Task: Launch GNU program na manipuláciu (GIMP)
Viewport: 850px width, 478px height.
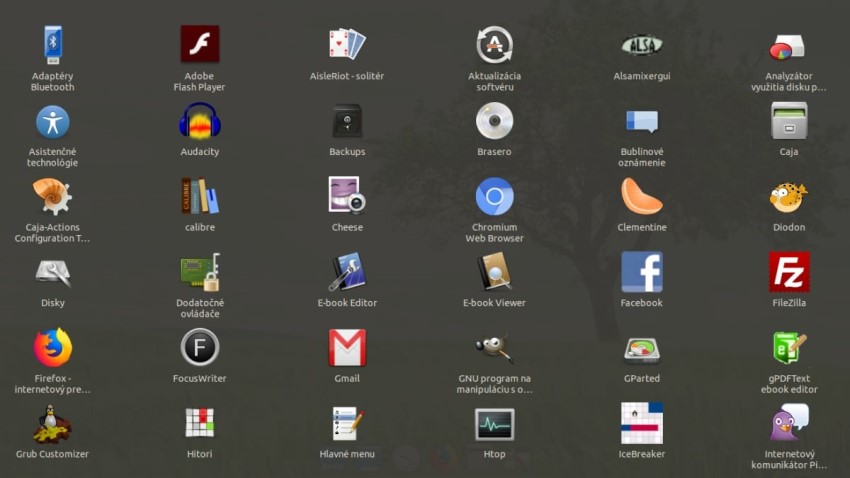Action: click(494, 348)
